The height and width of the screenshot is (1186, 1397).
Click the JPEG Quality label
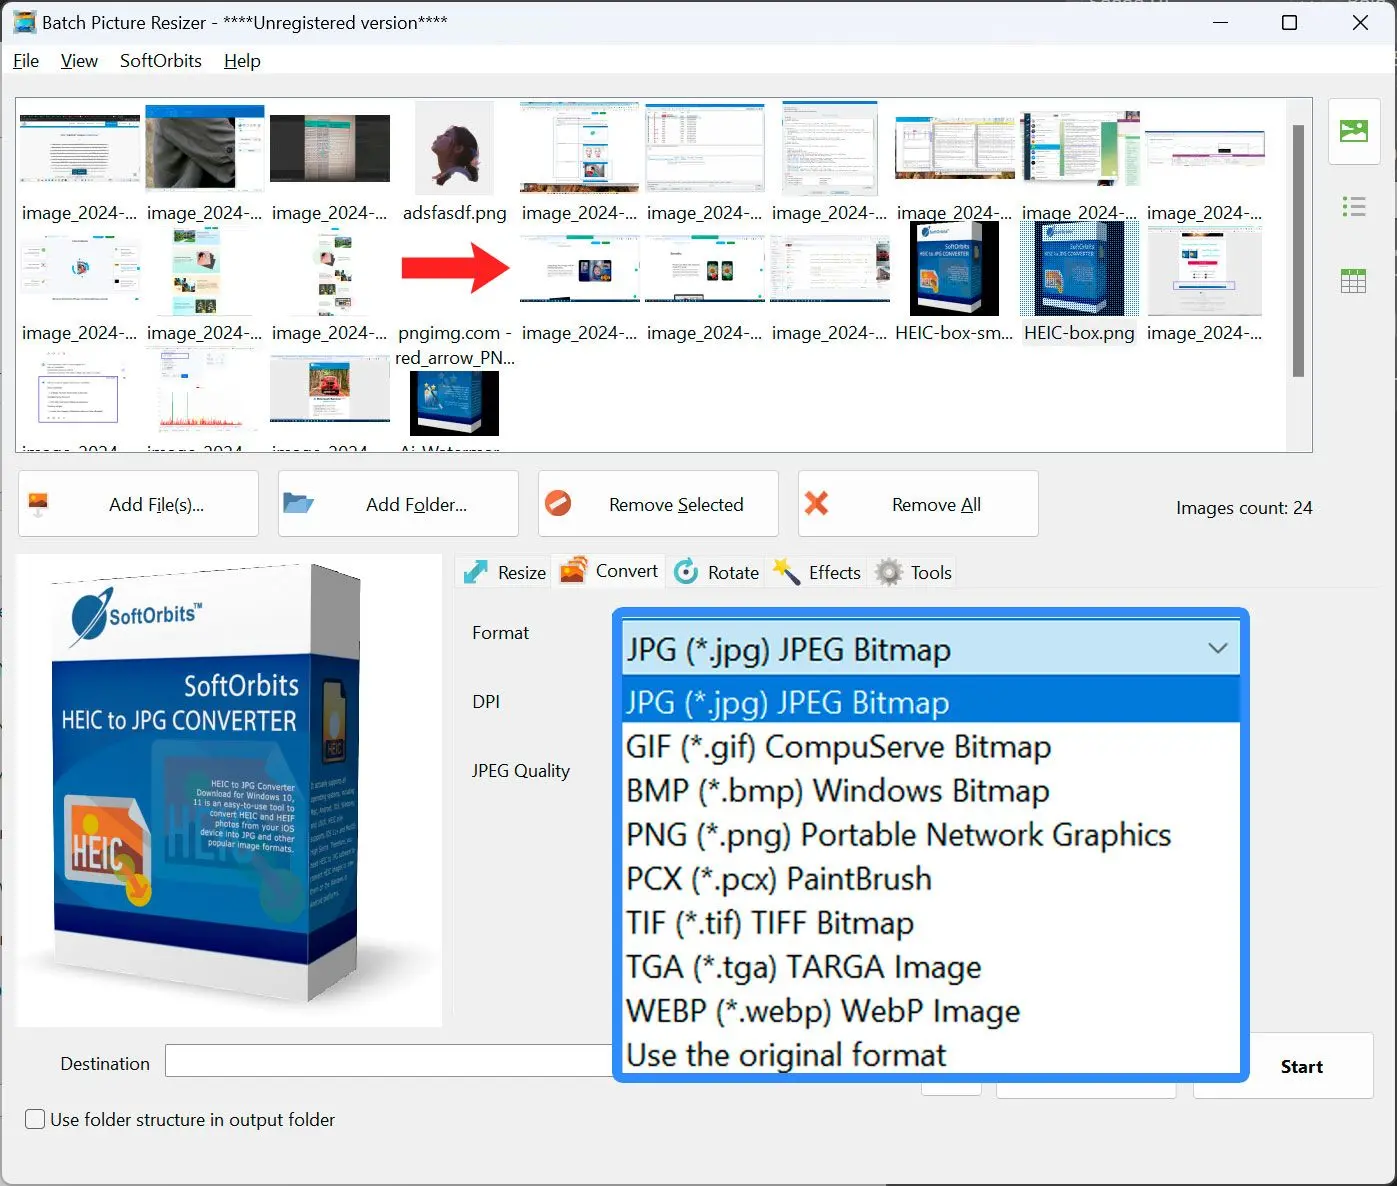pyautogui.click(x=521, y=771)
